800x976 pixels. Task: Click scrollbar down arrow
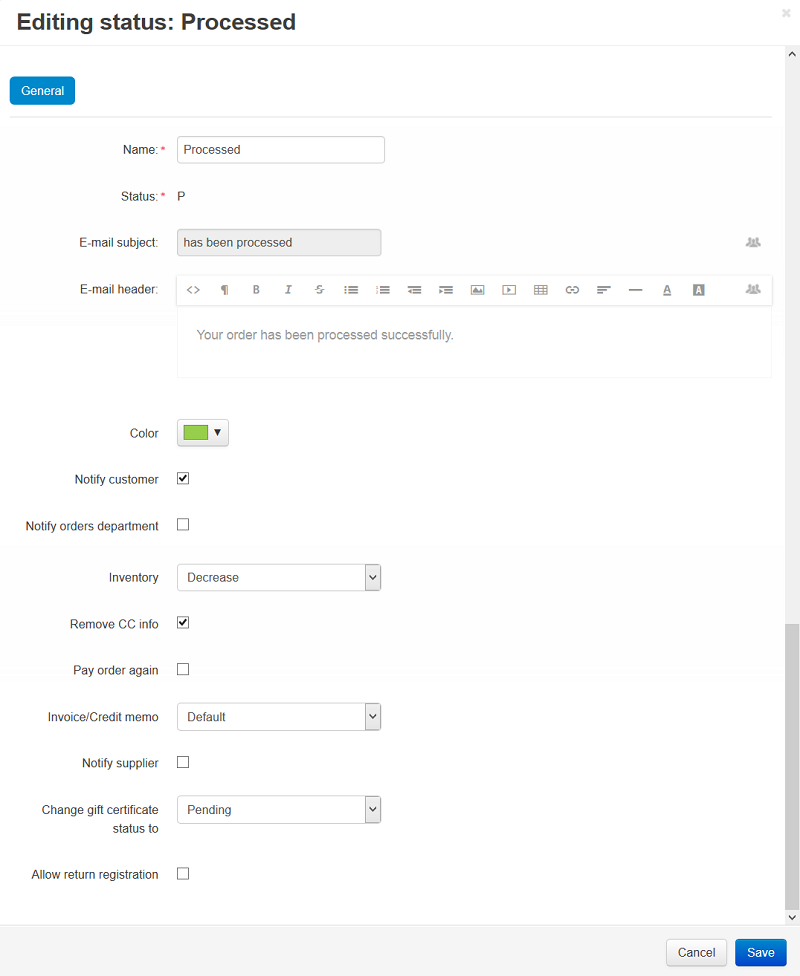(x=792, y=917)
